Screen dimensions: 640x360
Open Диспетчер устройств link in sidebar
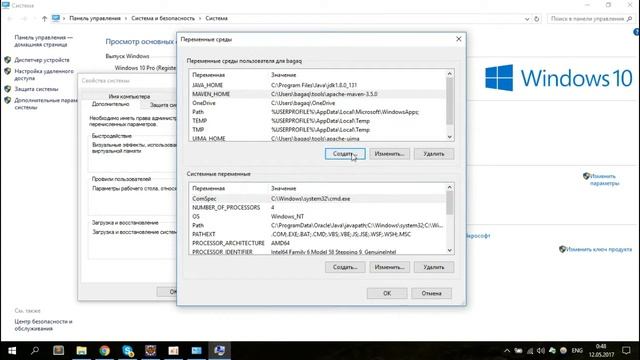click(x=42, y=60)
